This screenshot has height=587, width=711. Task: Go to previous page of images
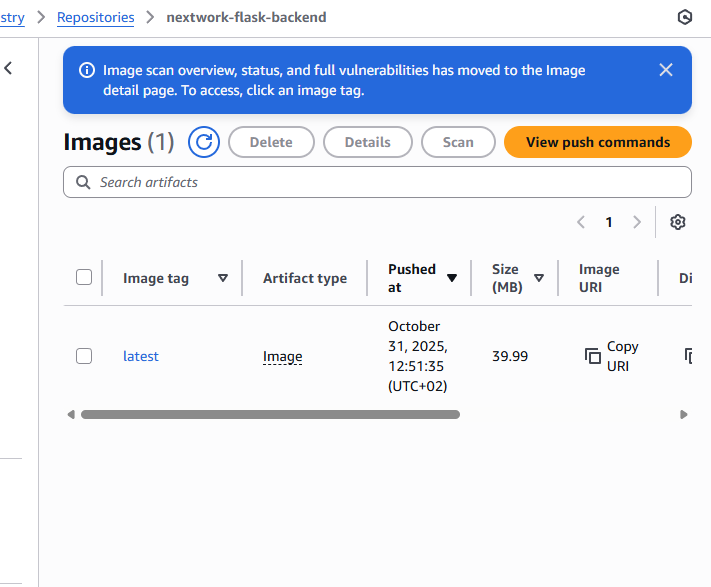(x=581, y=222)
